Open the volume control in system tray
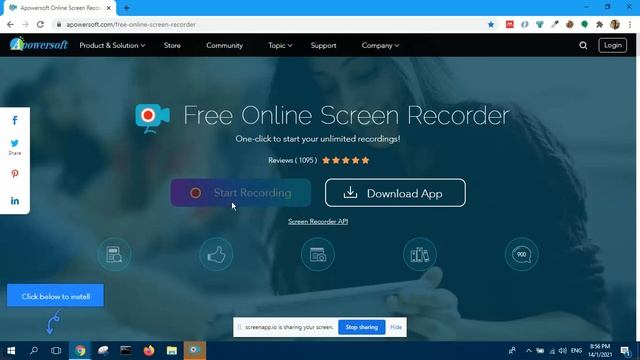The width and height of the screenshot is (640, 360). point(562,351)
